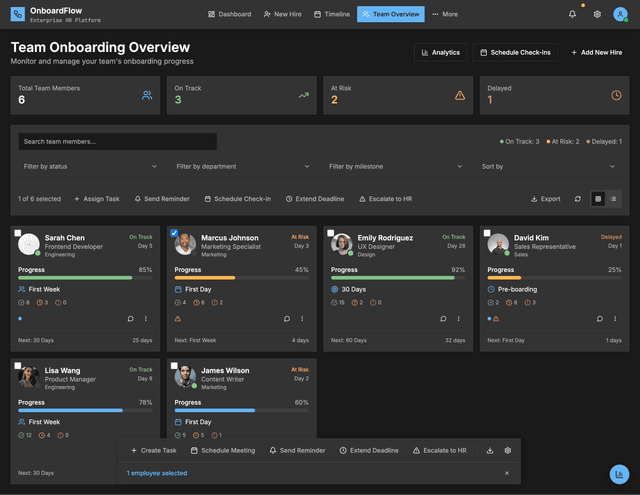Open more options on Emily Rodriguez's card

(x=459, y=319)
